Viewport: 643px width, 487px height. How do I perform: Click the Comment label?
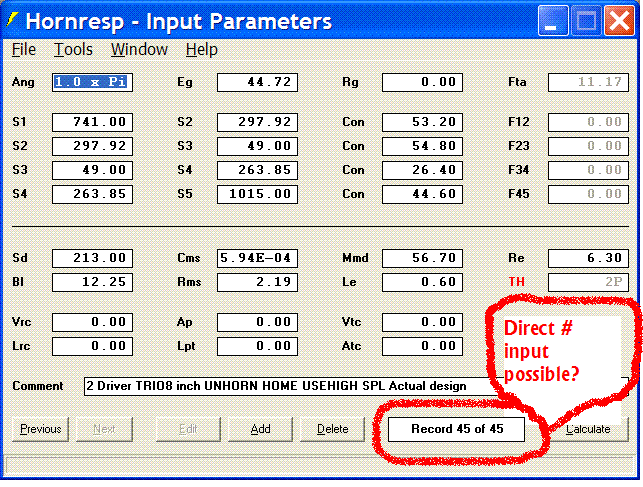(38, 386)
